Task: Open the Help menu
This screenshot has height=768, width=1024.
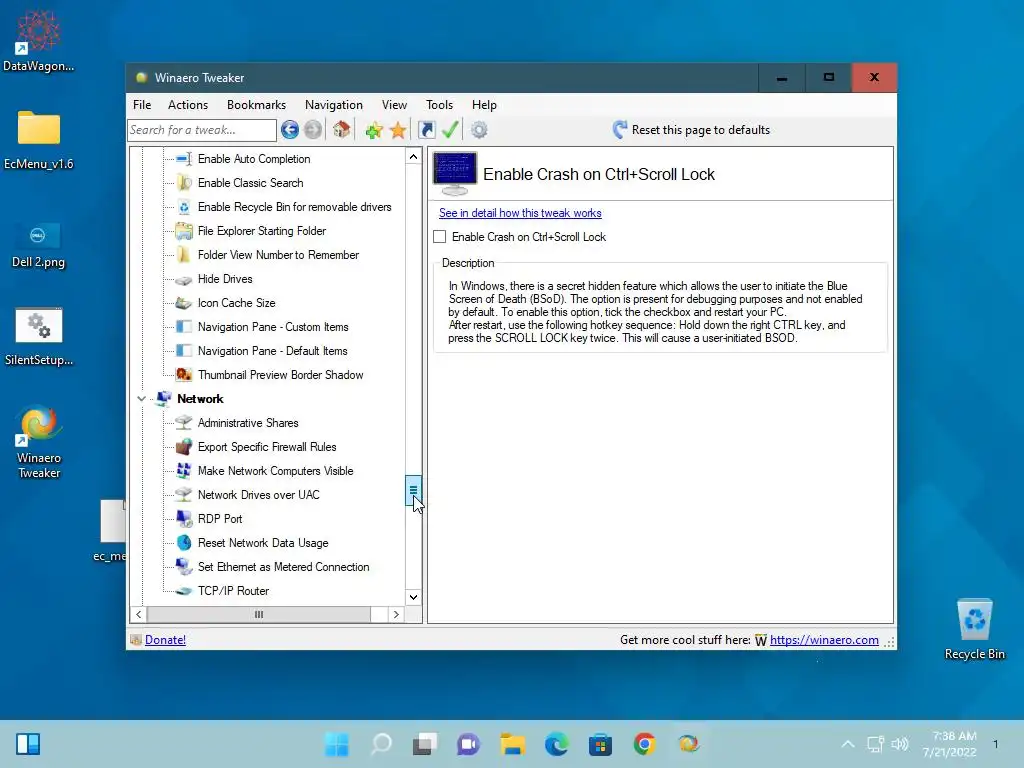Action: click(484, 104)
